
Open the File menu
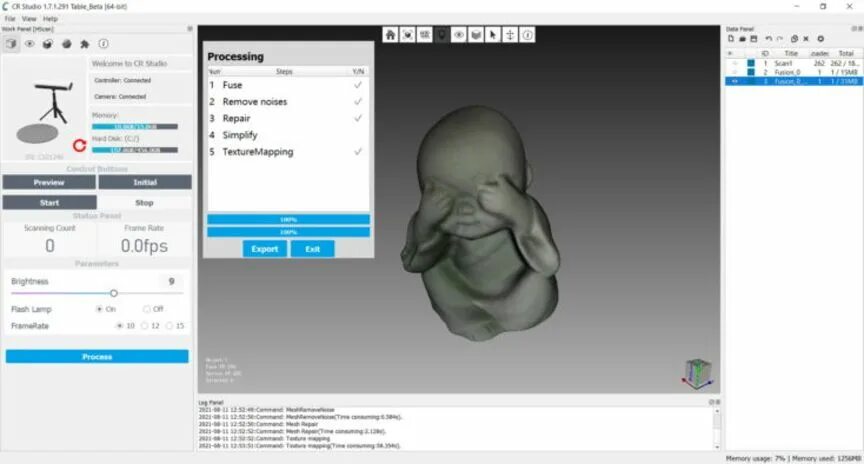coord(10,19)
